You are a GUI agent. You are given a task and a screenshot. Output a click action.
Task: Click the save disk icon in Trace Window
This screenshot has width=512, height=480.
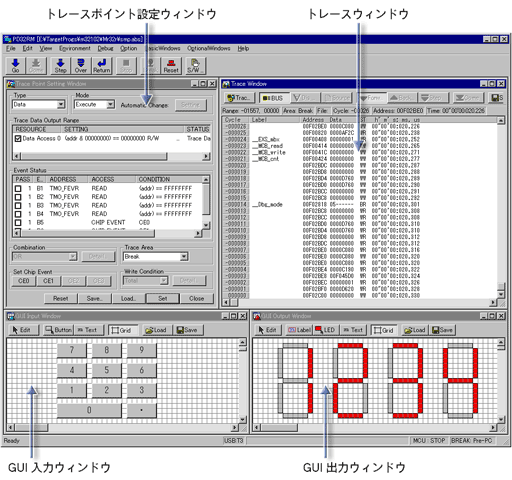(497, 98)
